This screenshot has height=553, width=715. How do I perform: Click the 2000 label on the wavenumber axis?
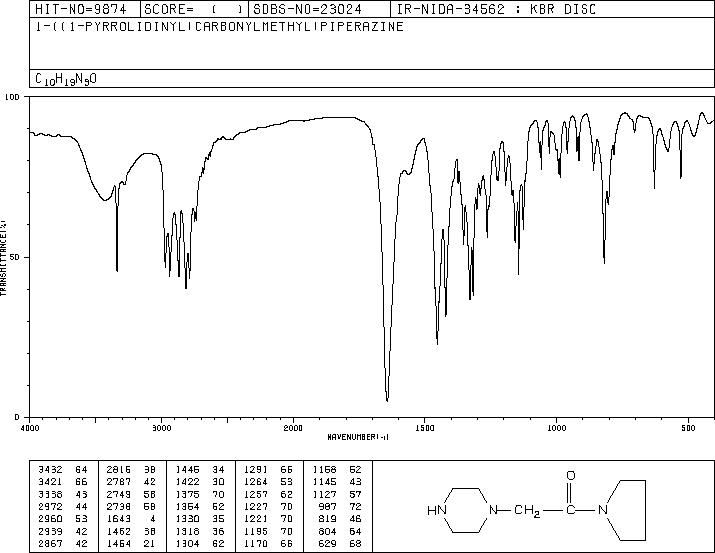pyautogui.click(x=293, y=428)
